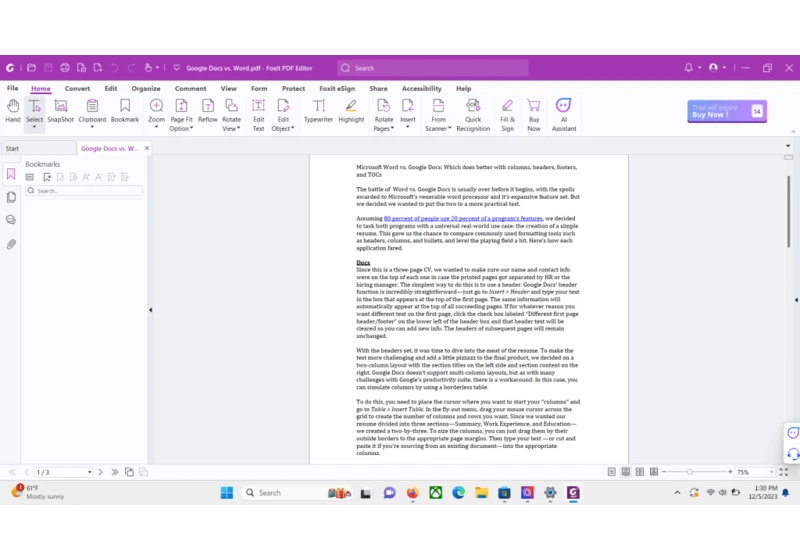Select the Hand tool
Image resolution: width=800 pixels, height=560 pixels.
[x=13, y=111]
